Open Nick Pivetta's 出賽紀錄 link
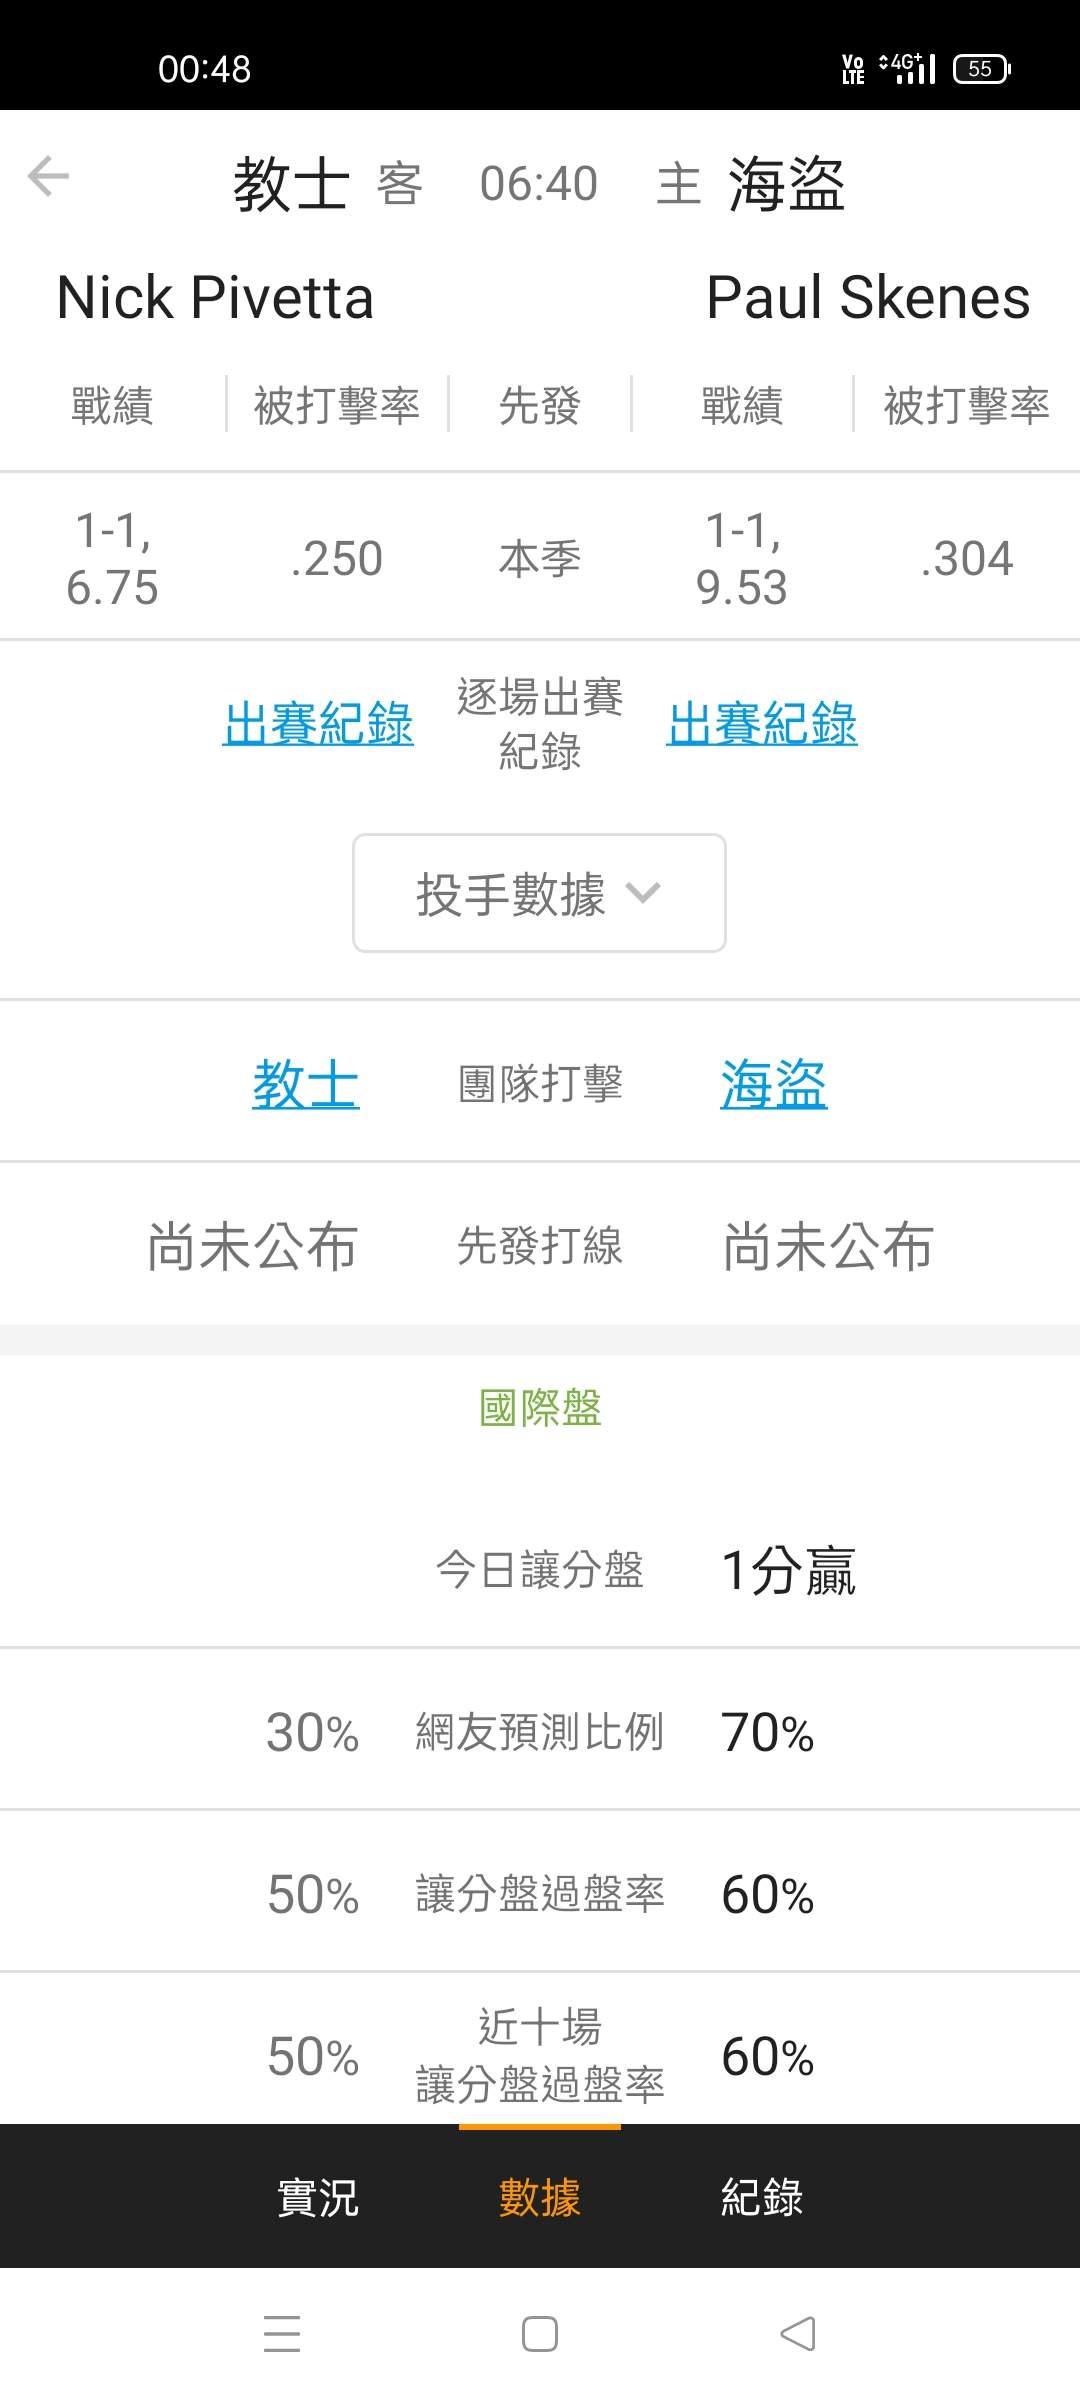The width and height of the screenshot is (1080, 2400). coord(318,724)
